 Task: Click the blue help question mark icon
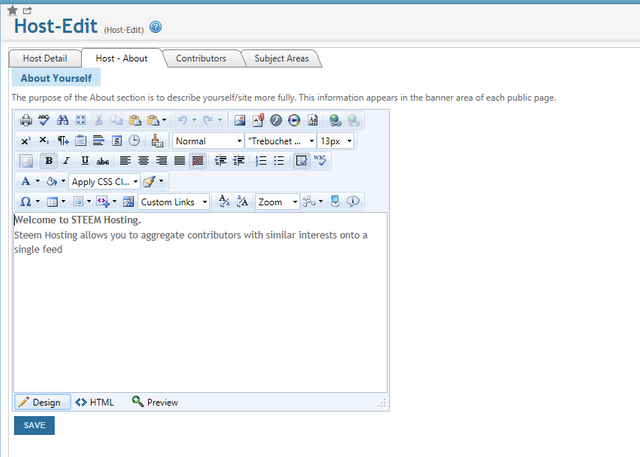coord(156,27)
